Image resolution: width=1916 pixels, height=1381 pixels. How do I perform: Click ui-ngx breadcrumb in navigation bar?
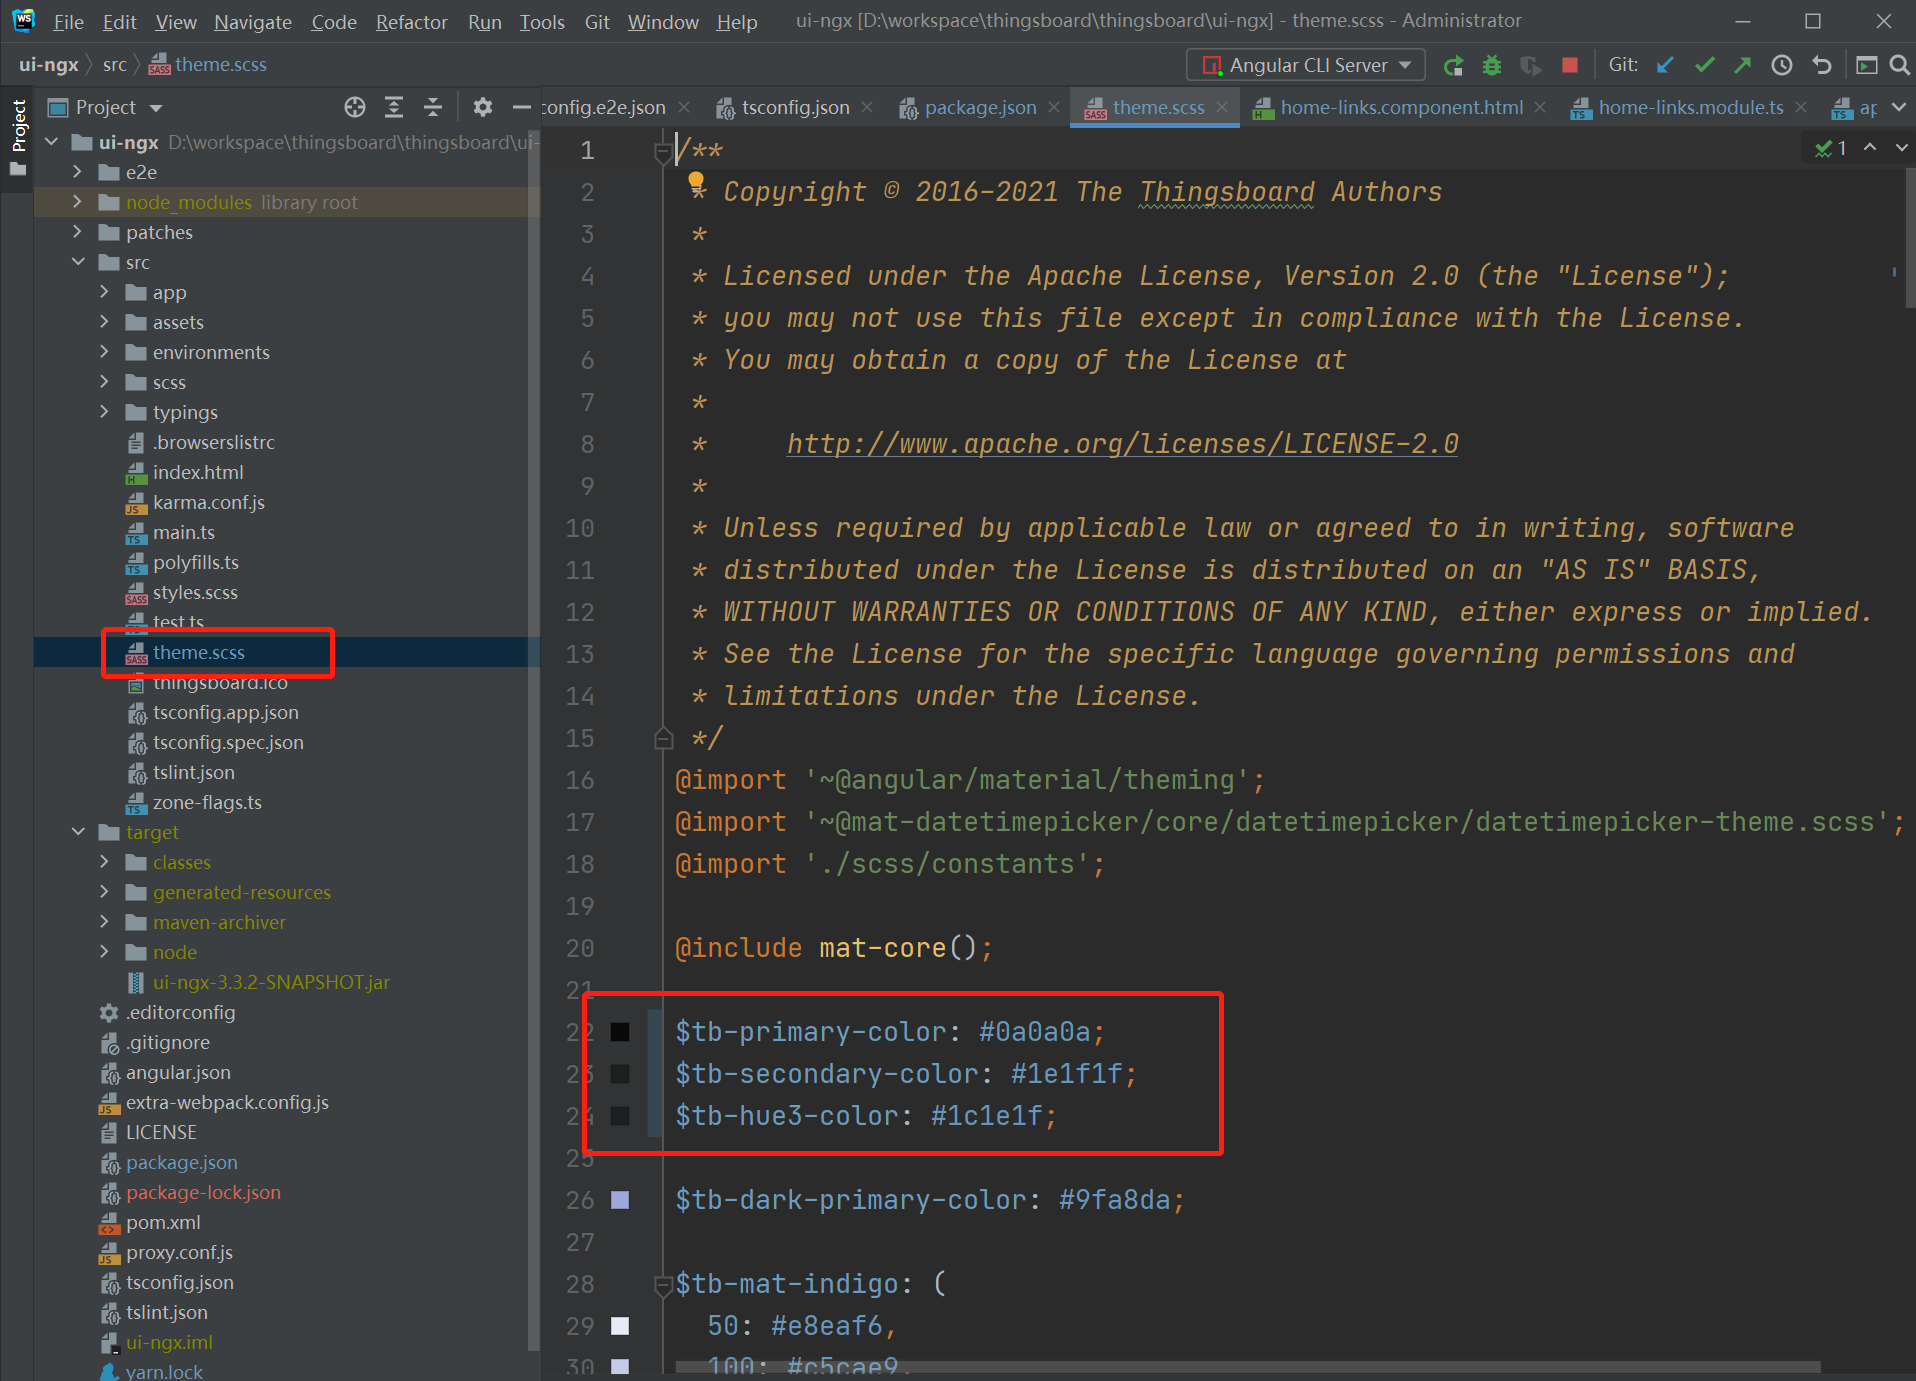pyautogui.click(x=48, y=65)
